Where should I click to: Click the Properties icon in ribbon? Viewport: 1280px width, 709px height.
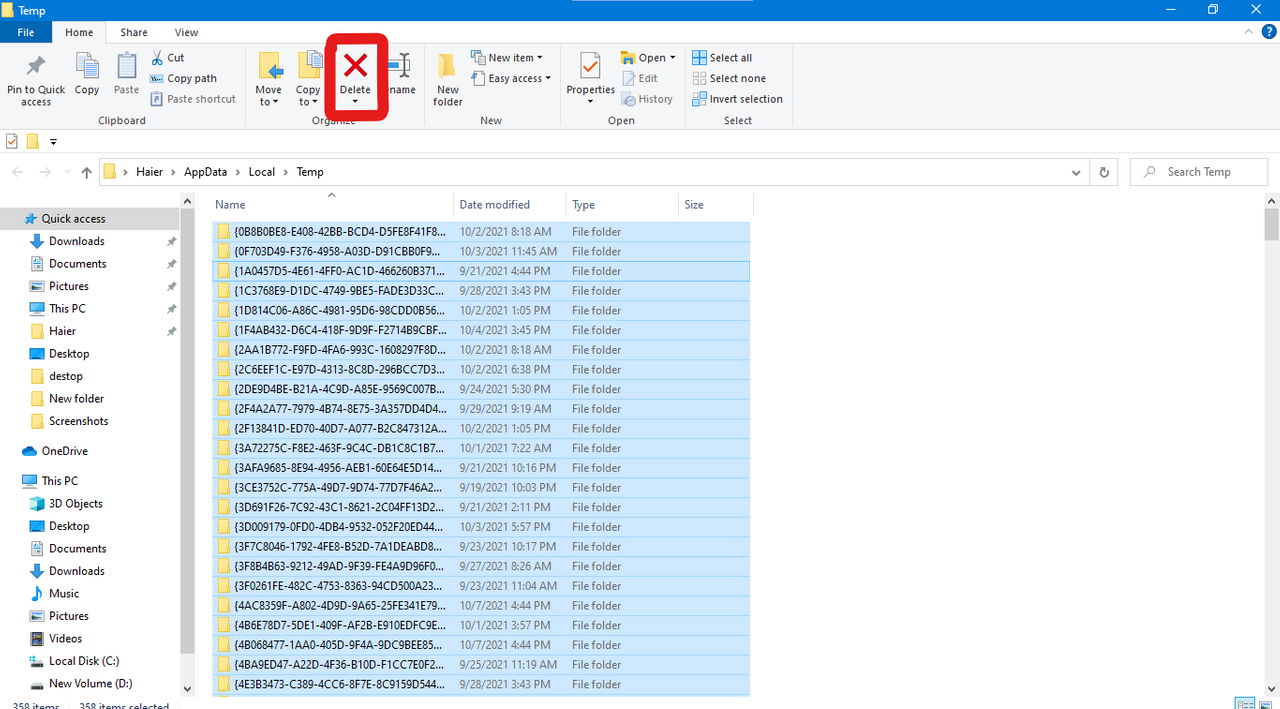590,67
